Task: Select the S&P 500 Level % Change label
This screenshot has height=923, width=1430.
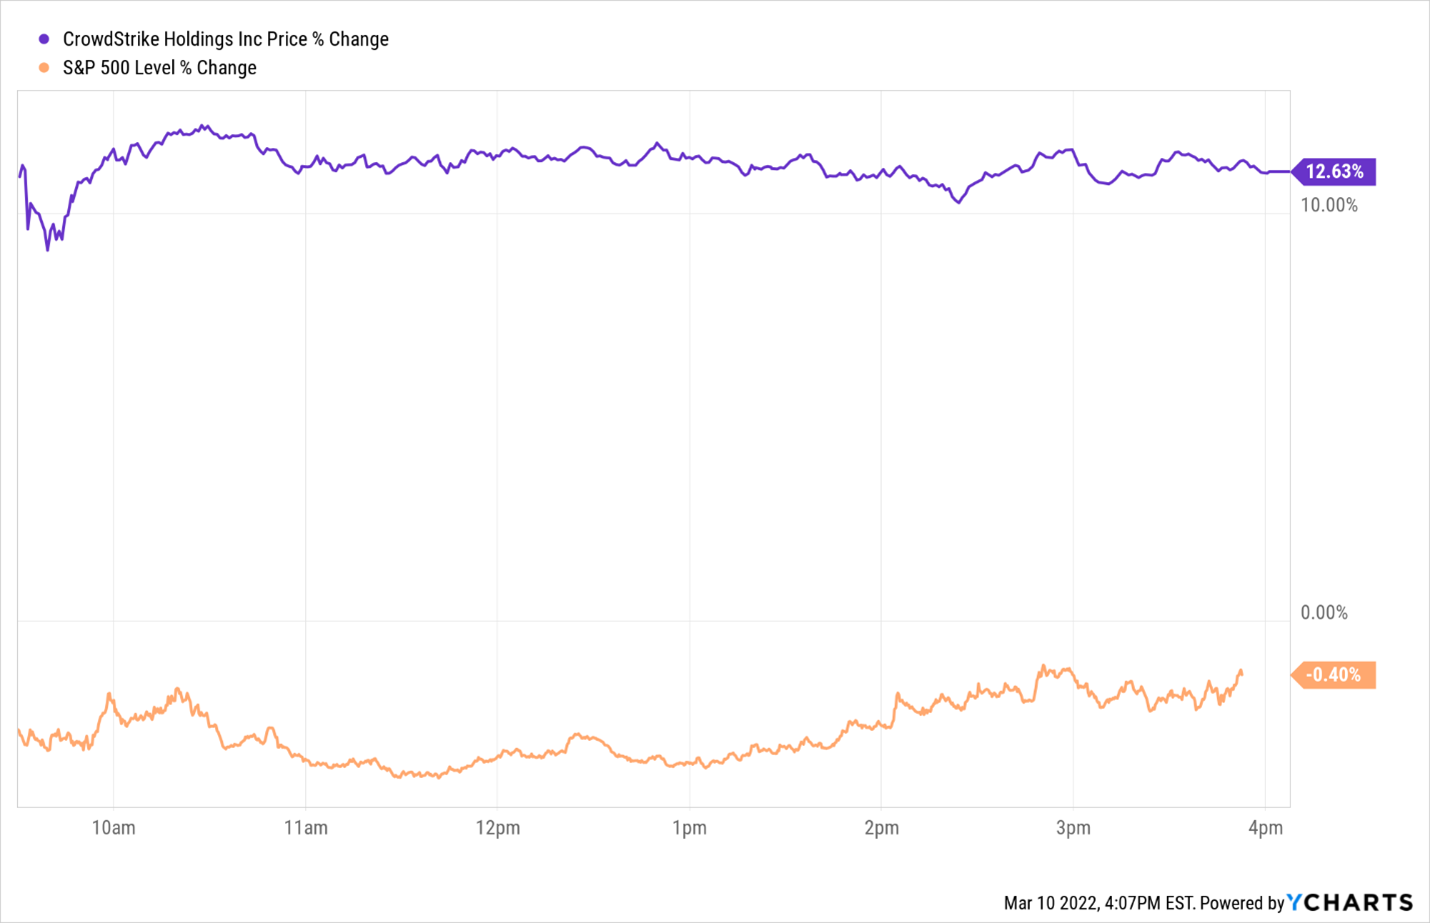Action: (159, 68)
